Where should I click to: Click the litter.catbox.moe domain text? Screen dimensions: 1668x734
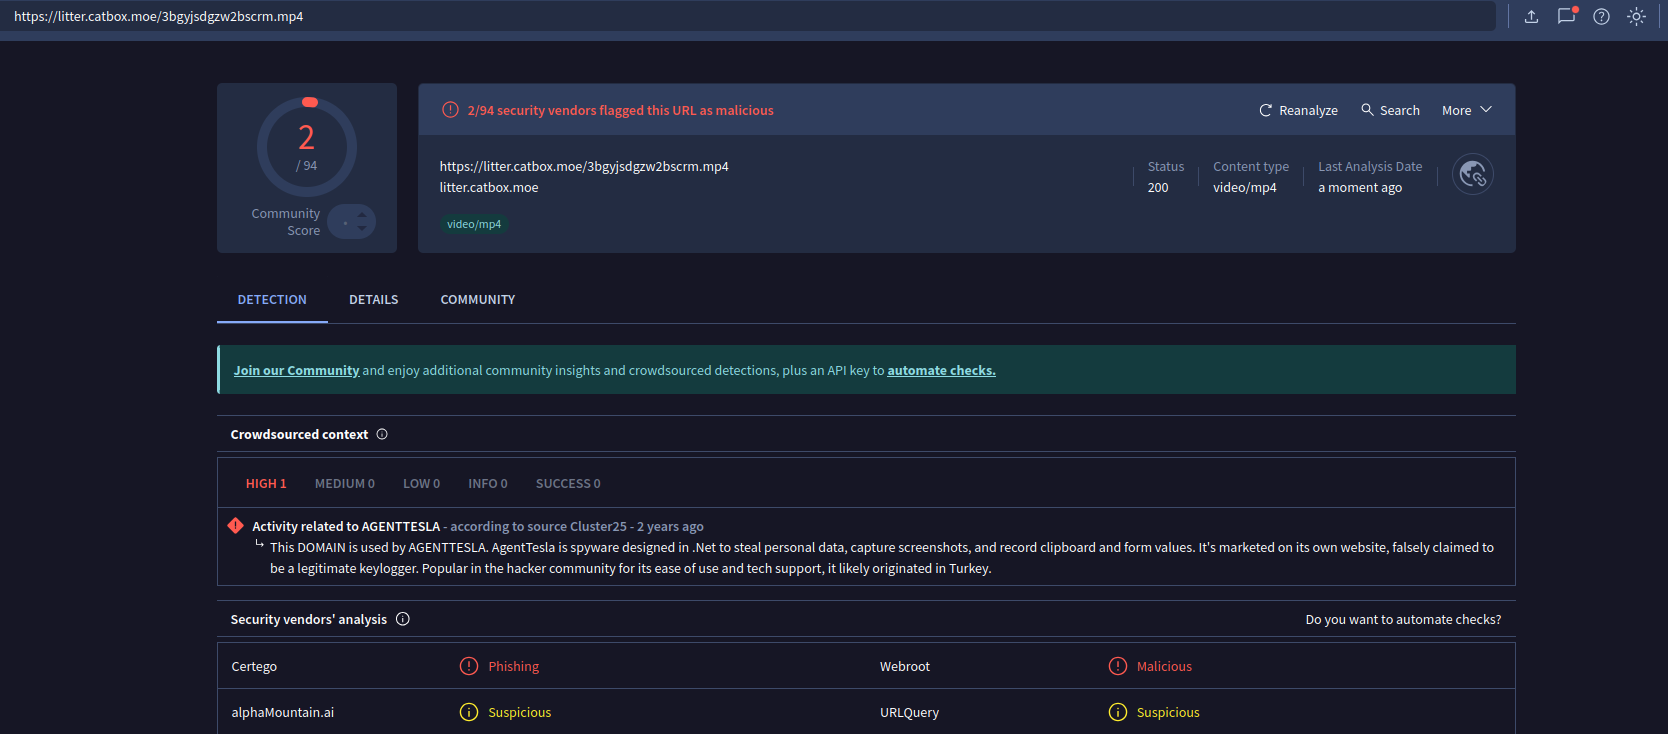tap(489, 188)
